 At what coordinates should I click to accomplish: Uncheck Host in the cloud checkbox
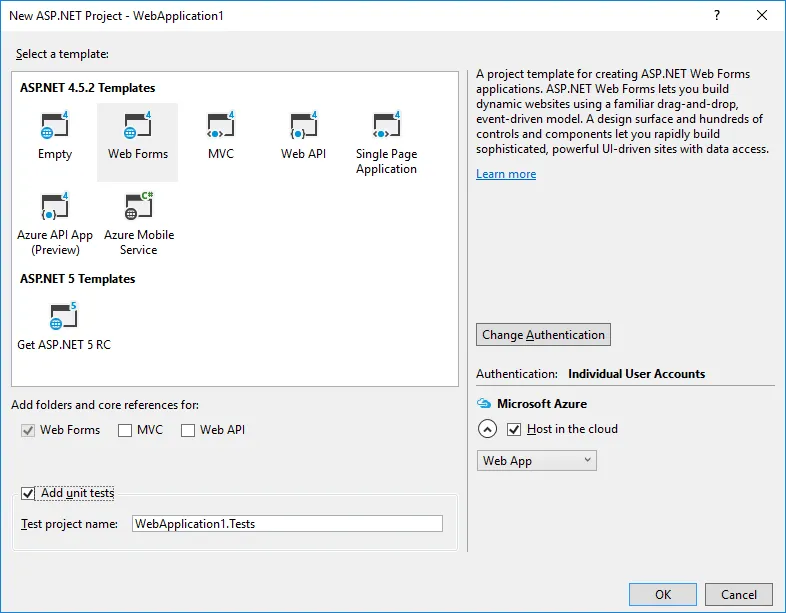514,429
